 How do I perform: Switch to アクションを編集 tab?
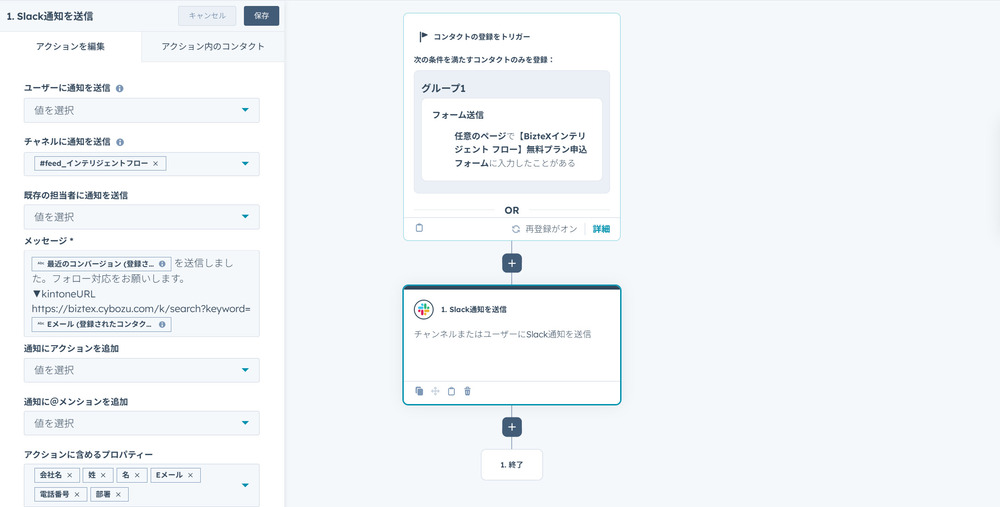[x=70, y=47]
